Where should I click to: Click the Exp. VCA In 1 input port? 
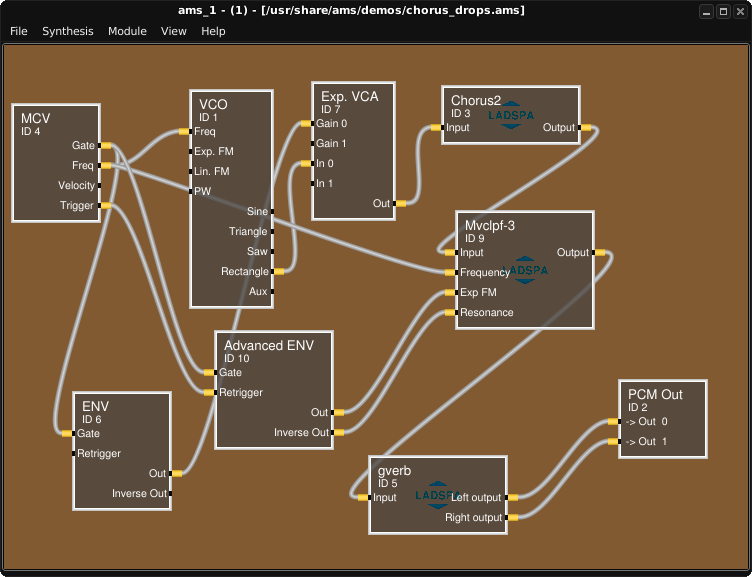click(313, 184)
